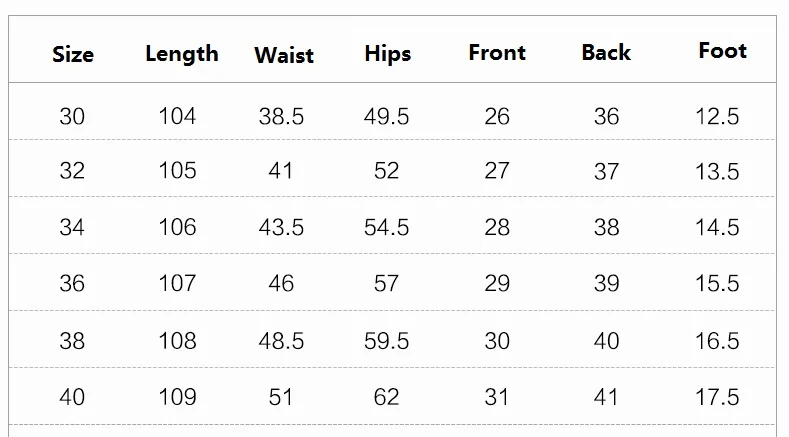Screen dimensions: 789x437
Task: Select size 32 row label
Action: click(x=72, y=171)
